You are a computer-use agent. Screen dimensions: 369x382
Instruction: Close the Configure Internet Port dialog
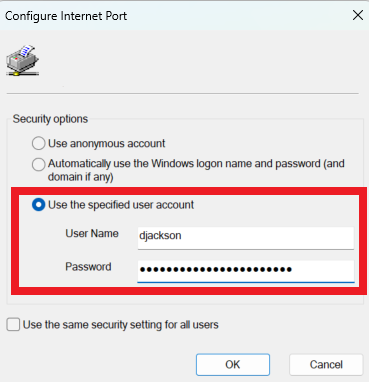(358, 15)
